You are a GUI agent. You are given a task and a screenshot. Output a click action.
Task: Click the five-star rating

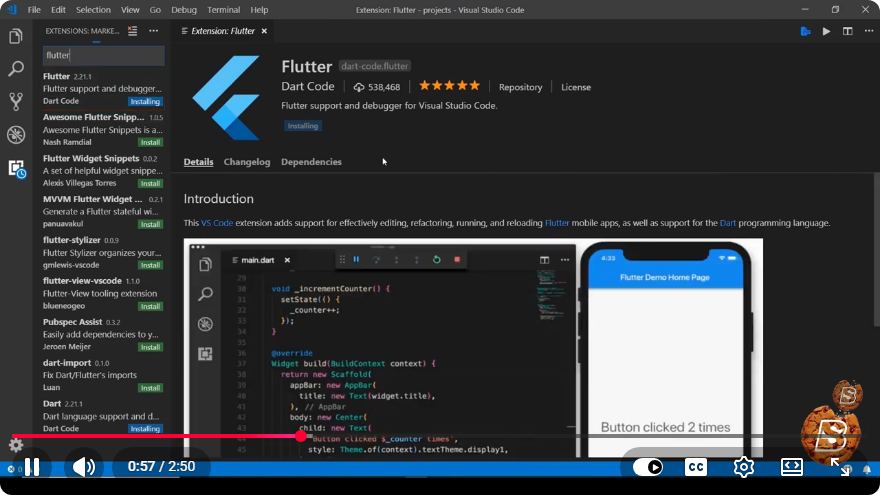(449, 86)
